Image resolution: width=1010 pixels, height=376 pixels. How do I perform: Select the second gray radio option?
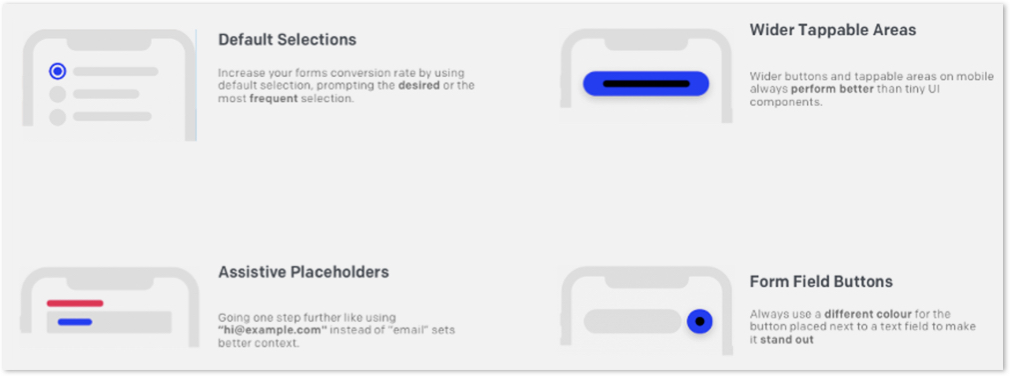coord(58,94)
